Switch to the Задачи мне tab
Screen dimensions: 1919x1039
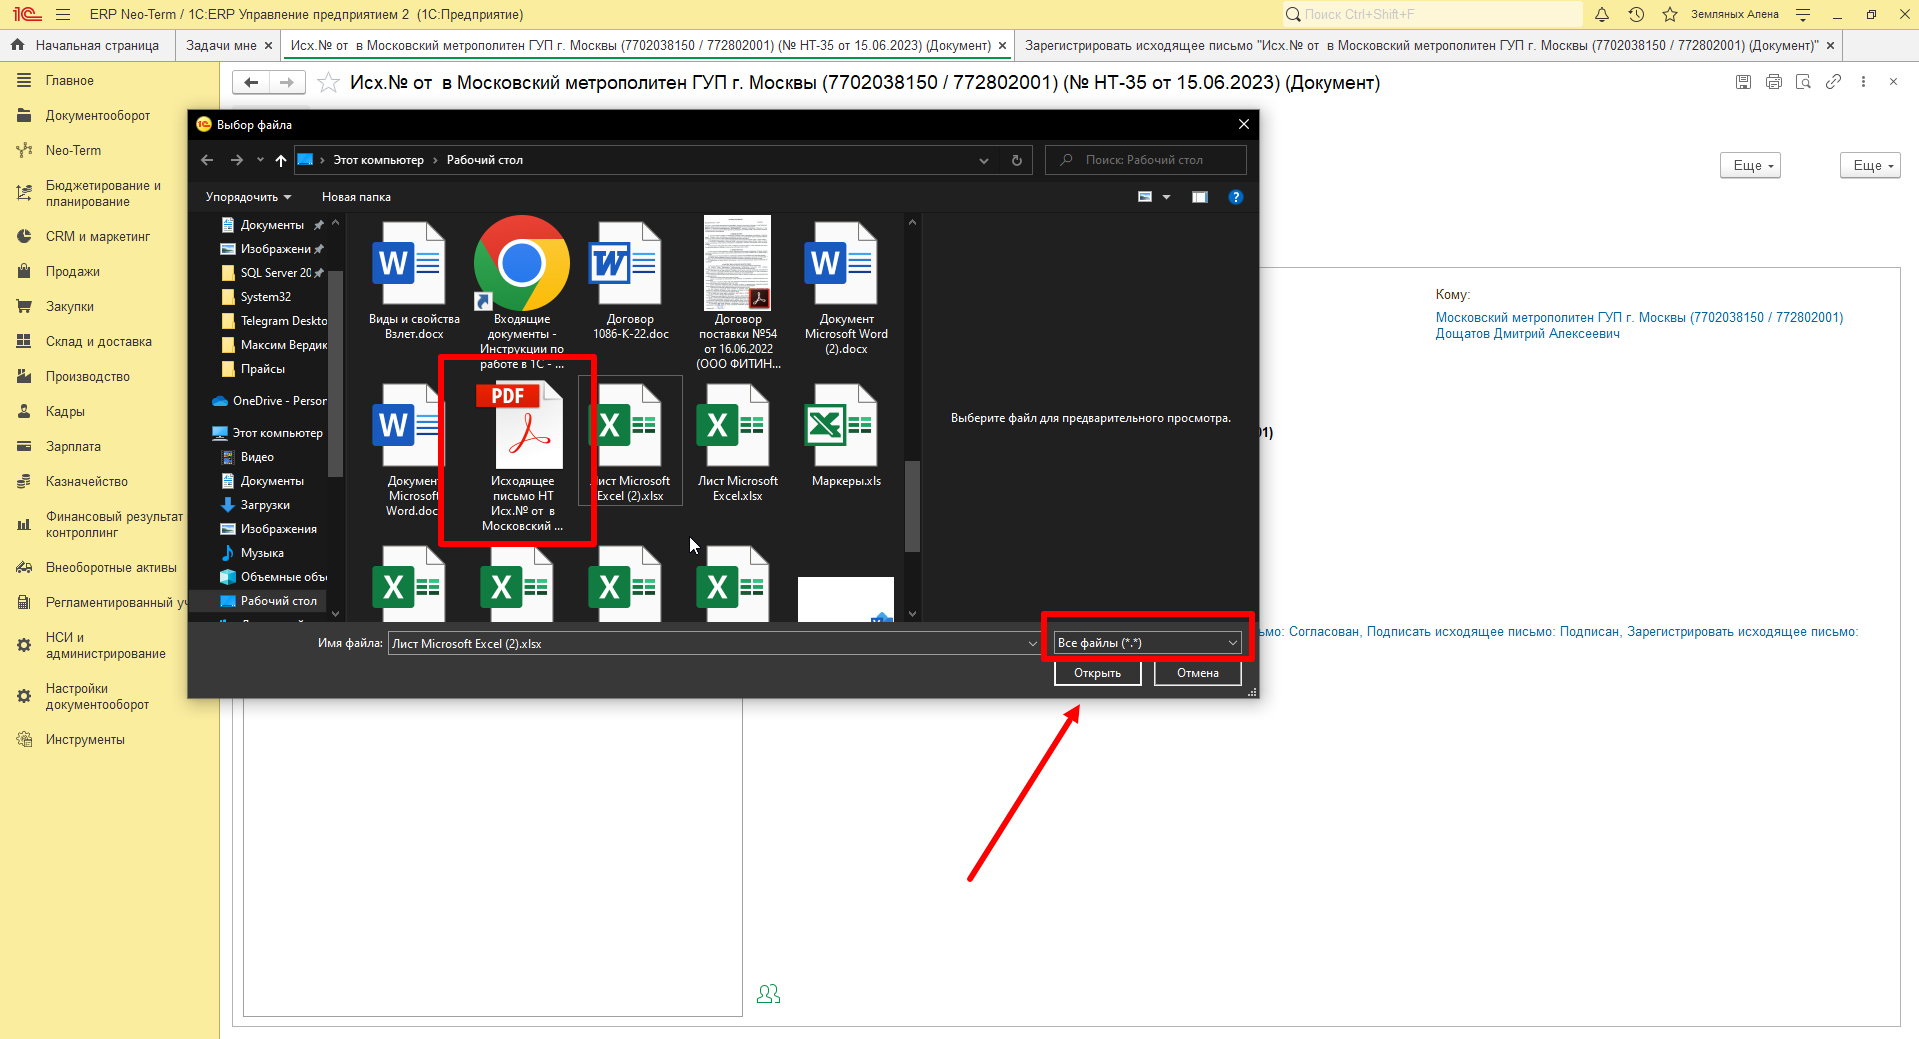pyautogui.click(x=221, y=45)
